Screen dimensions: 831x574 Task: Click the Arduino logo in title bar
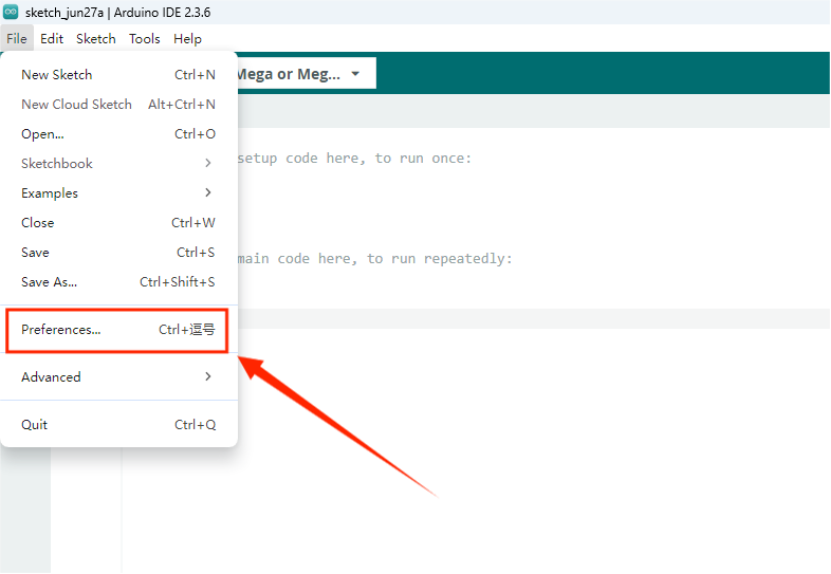click(x=11, y=12)
